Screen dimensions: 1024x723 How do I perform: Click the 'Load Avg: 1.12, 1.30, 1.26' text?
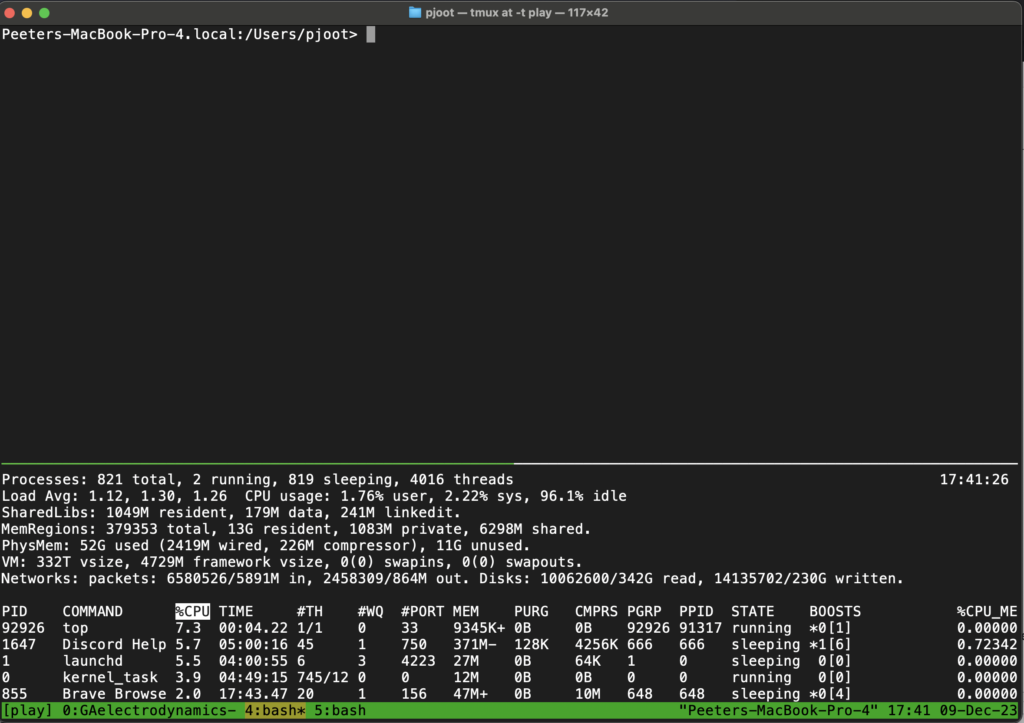(114, 496)
